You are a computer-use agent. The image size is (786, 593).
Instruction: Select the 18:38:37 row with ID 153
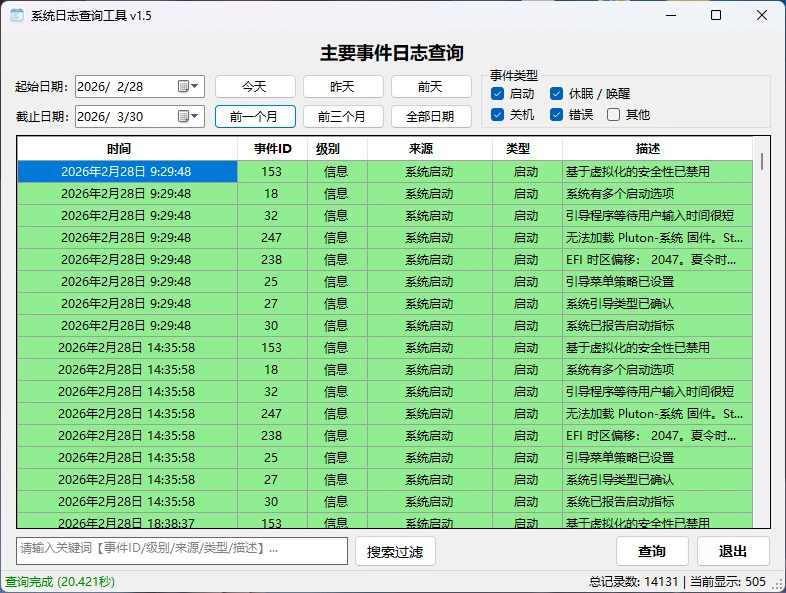(x=385, y=521)
